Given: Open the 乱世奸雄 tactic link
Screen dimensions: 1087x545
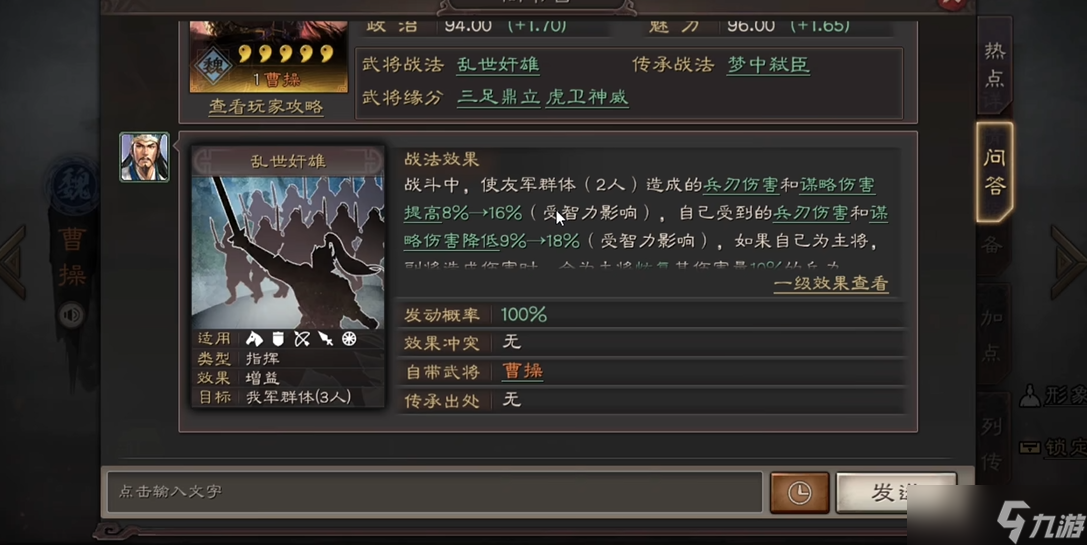Looking at the screenshot, I should point(498,65).
